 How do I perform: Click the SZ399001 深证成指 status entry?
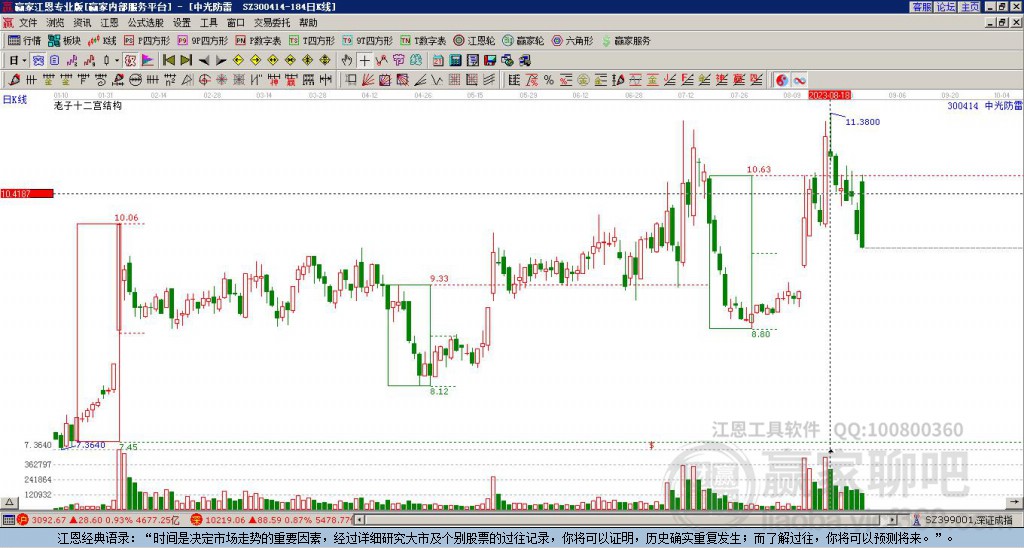click(x=967, y=520)
